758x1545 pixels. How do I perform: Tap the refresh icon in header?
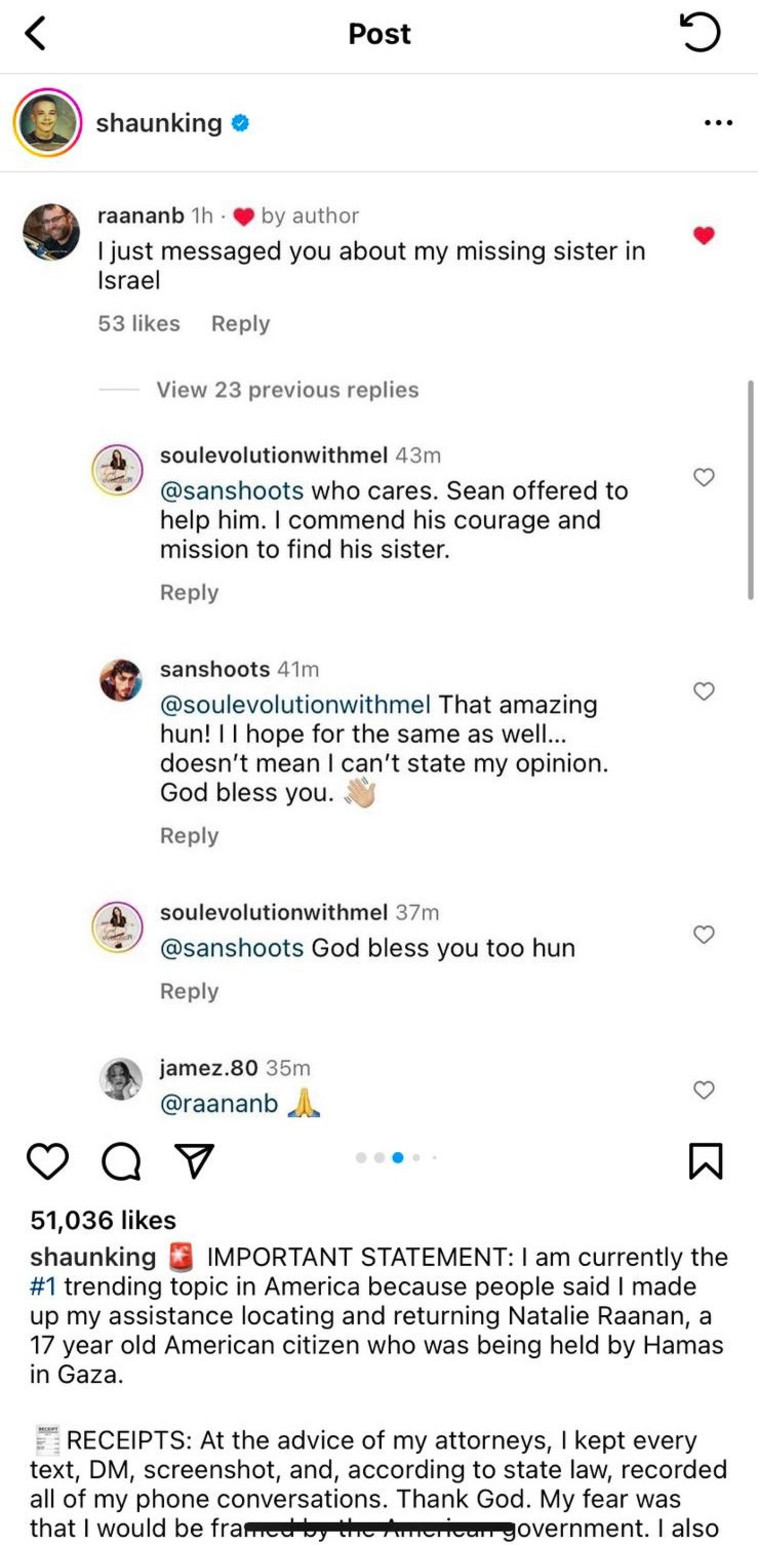(x=699, y=34)
